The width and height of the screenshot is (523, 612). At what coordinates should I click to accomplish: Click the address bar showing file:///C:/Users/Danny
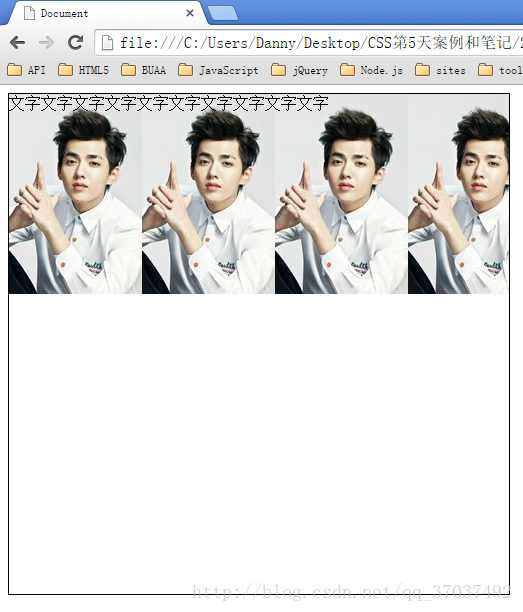click(x=309, y=43)
